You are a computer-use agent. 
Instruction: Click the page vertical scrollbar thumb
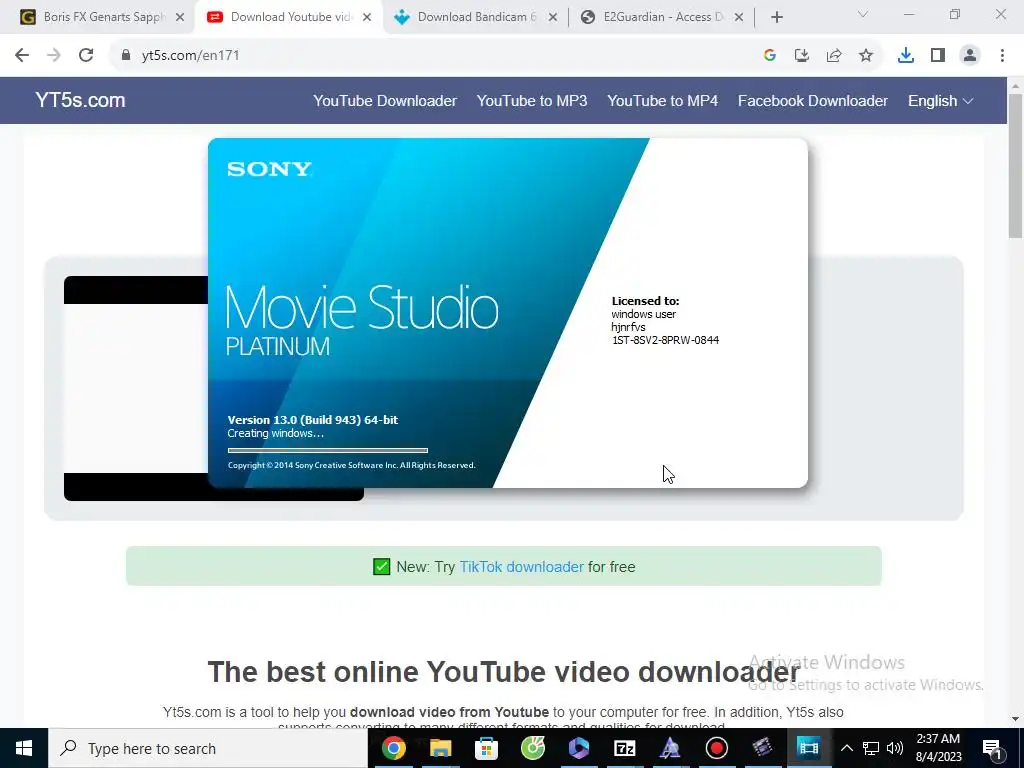pyautogui.click(x=1015, y=166)
